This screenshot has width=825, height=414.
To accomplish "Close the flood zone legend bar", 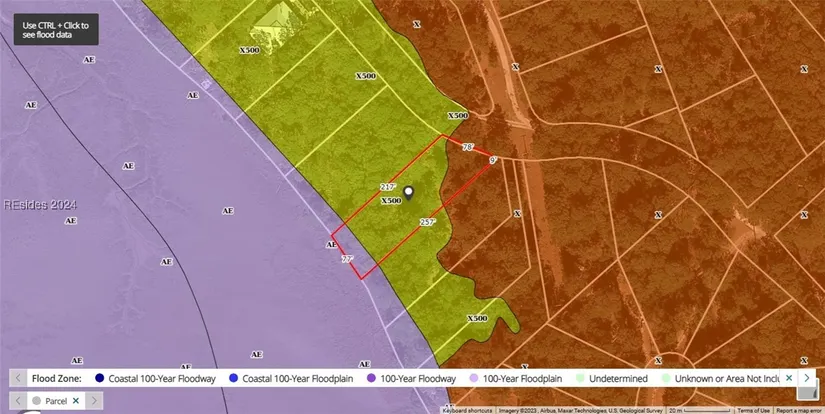I will tap(789, 378).
